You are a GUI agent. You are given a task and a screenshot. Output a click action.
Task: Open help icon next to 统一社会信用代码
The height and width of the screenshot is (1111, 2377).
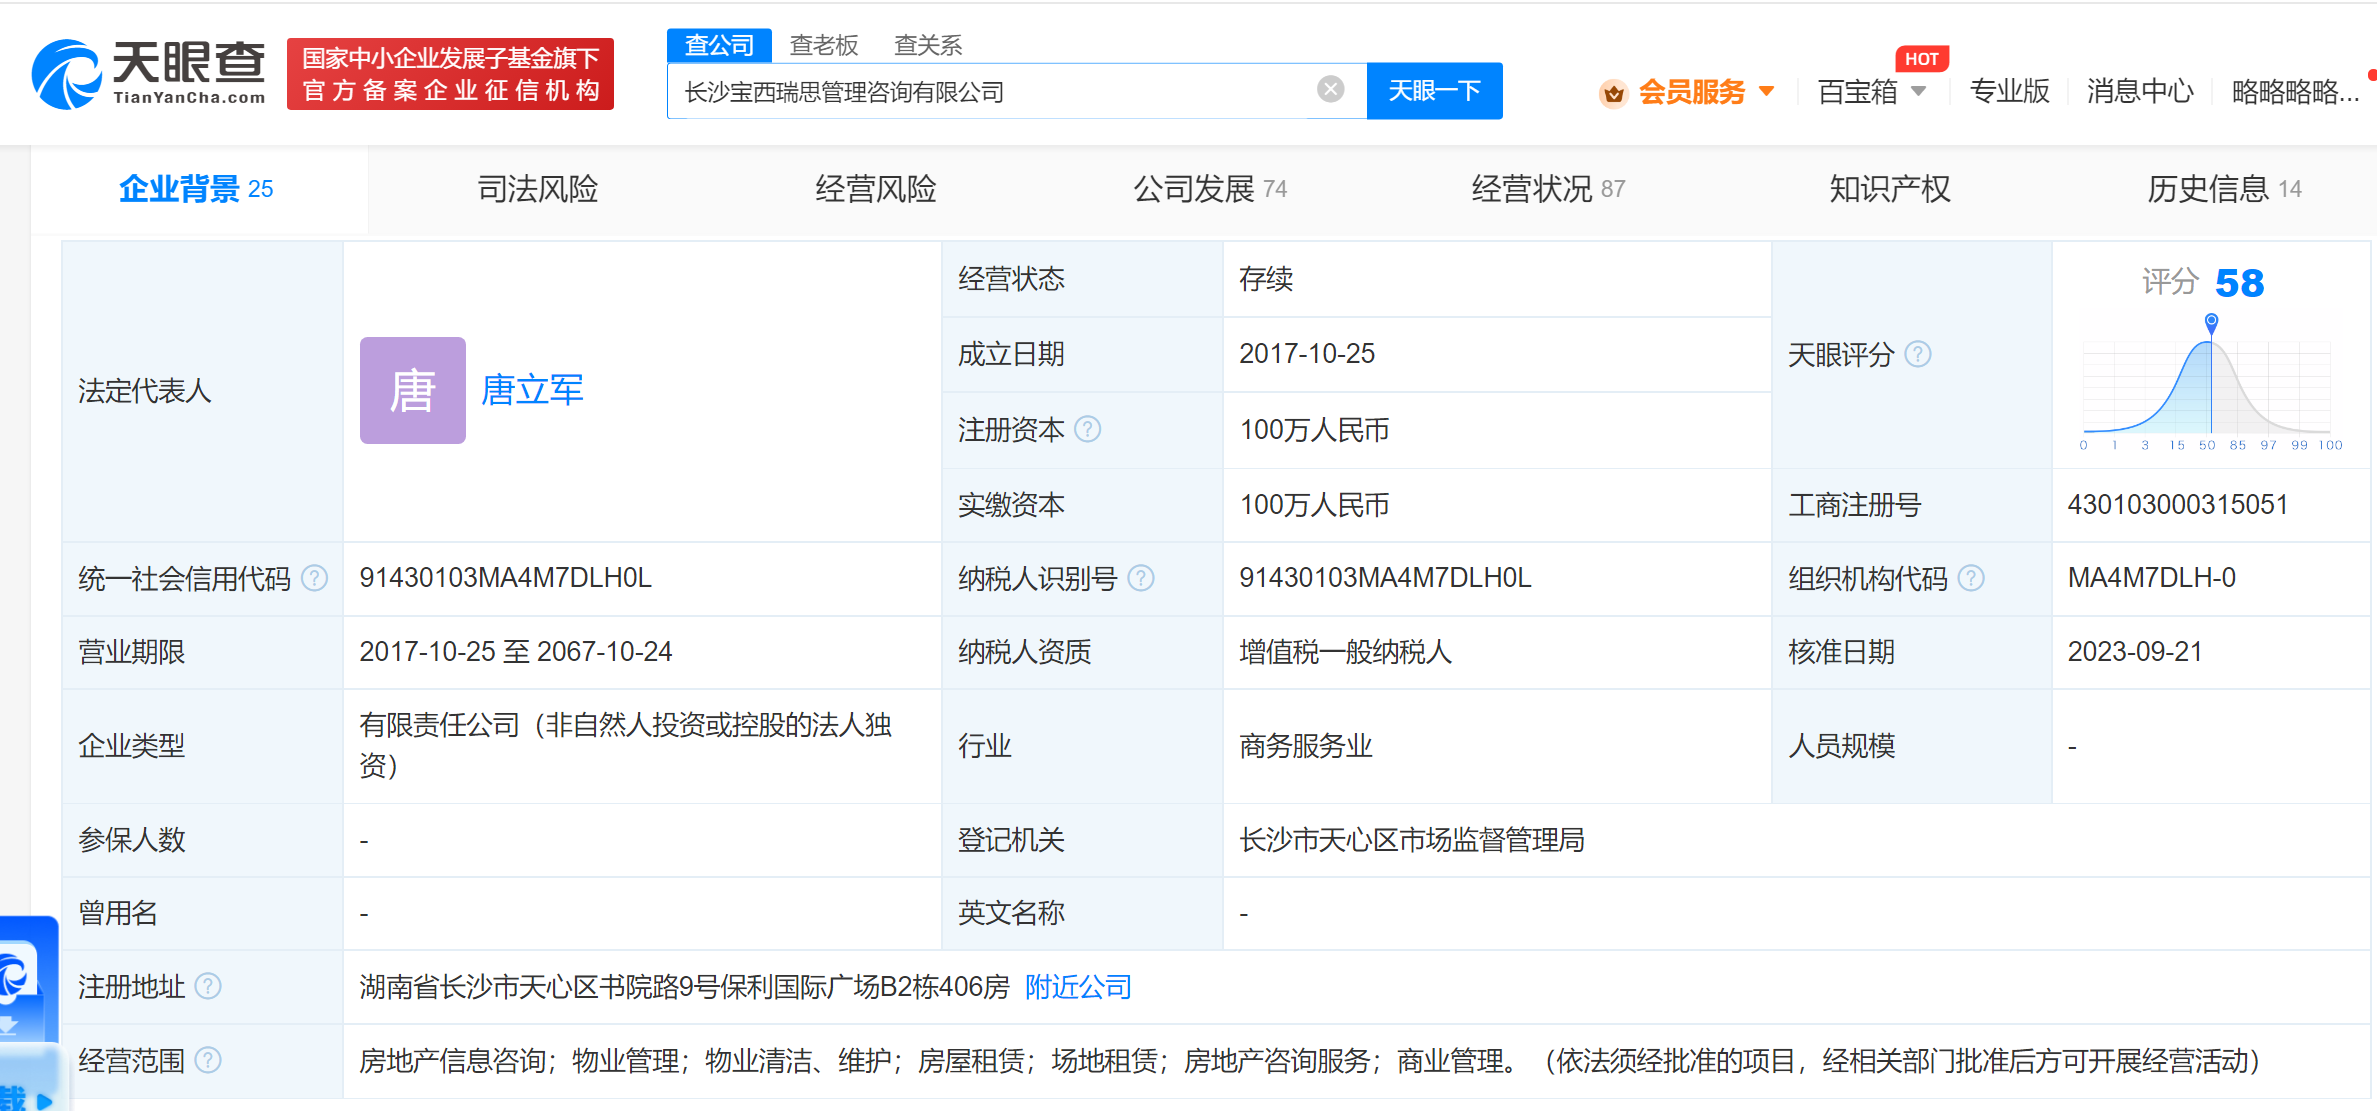314,578
